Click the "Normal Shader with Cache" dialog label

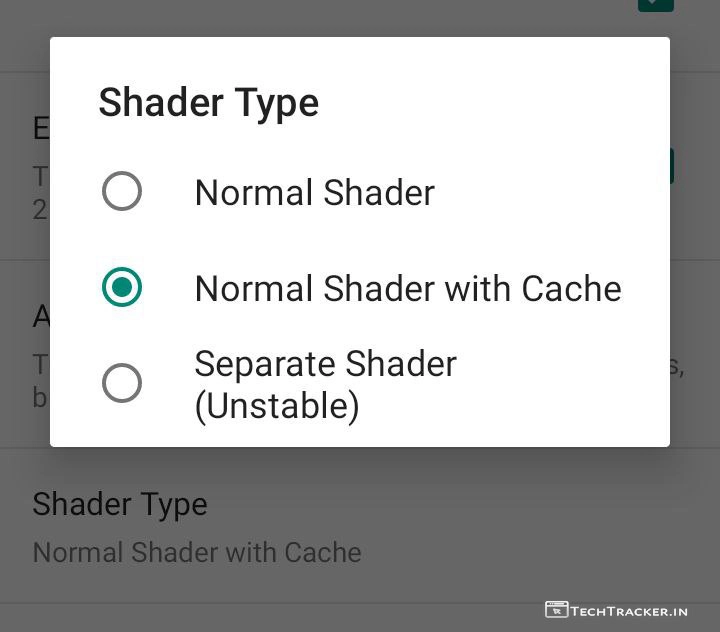point(407,288)
